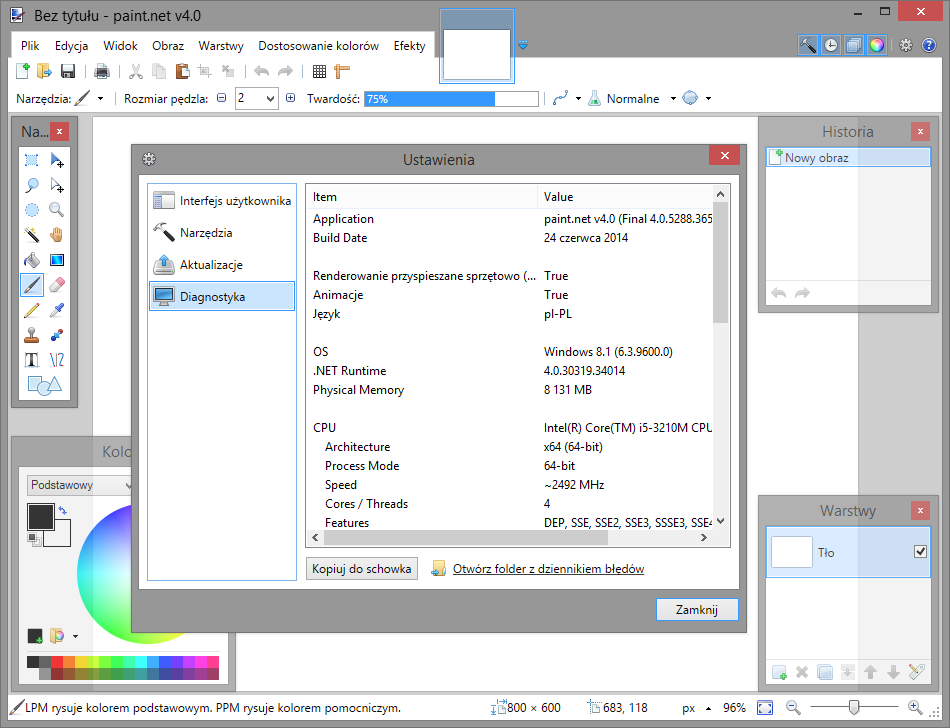Viewport: 950px width, 728px height.
Task: Open the Warstwy menu
Action: (x=221, y=45)
